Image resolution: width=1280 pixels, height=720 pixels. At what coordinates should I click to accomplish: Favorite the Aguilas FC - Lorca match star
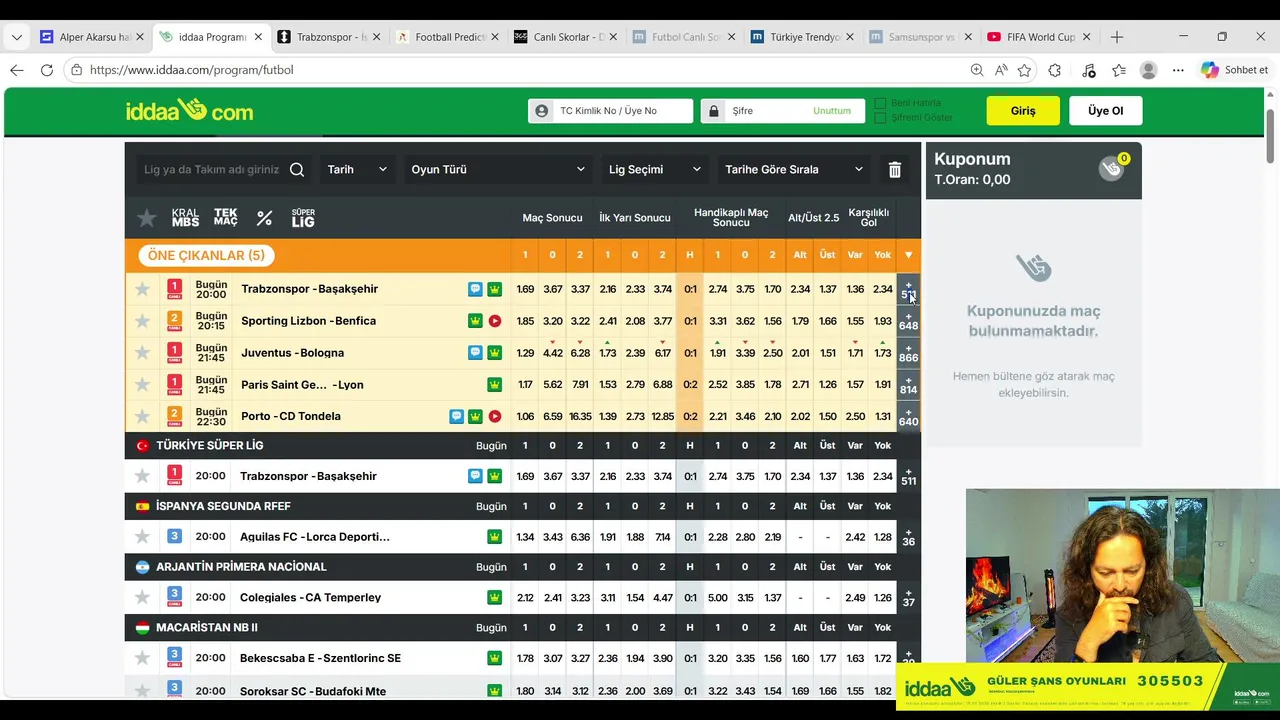pos(142,537)
